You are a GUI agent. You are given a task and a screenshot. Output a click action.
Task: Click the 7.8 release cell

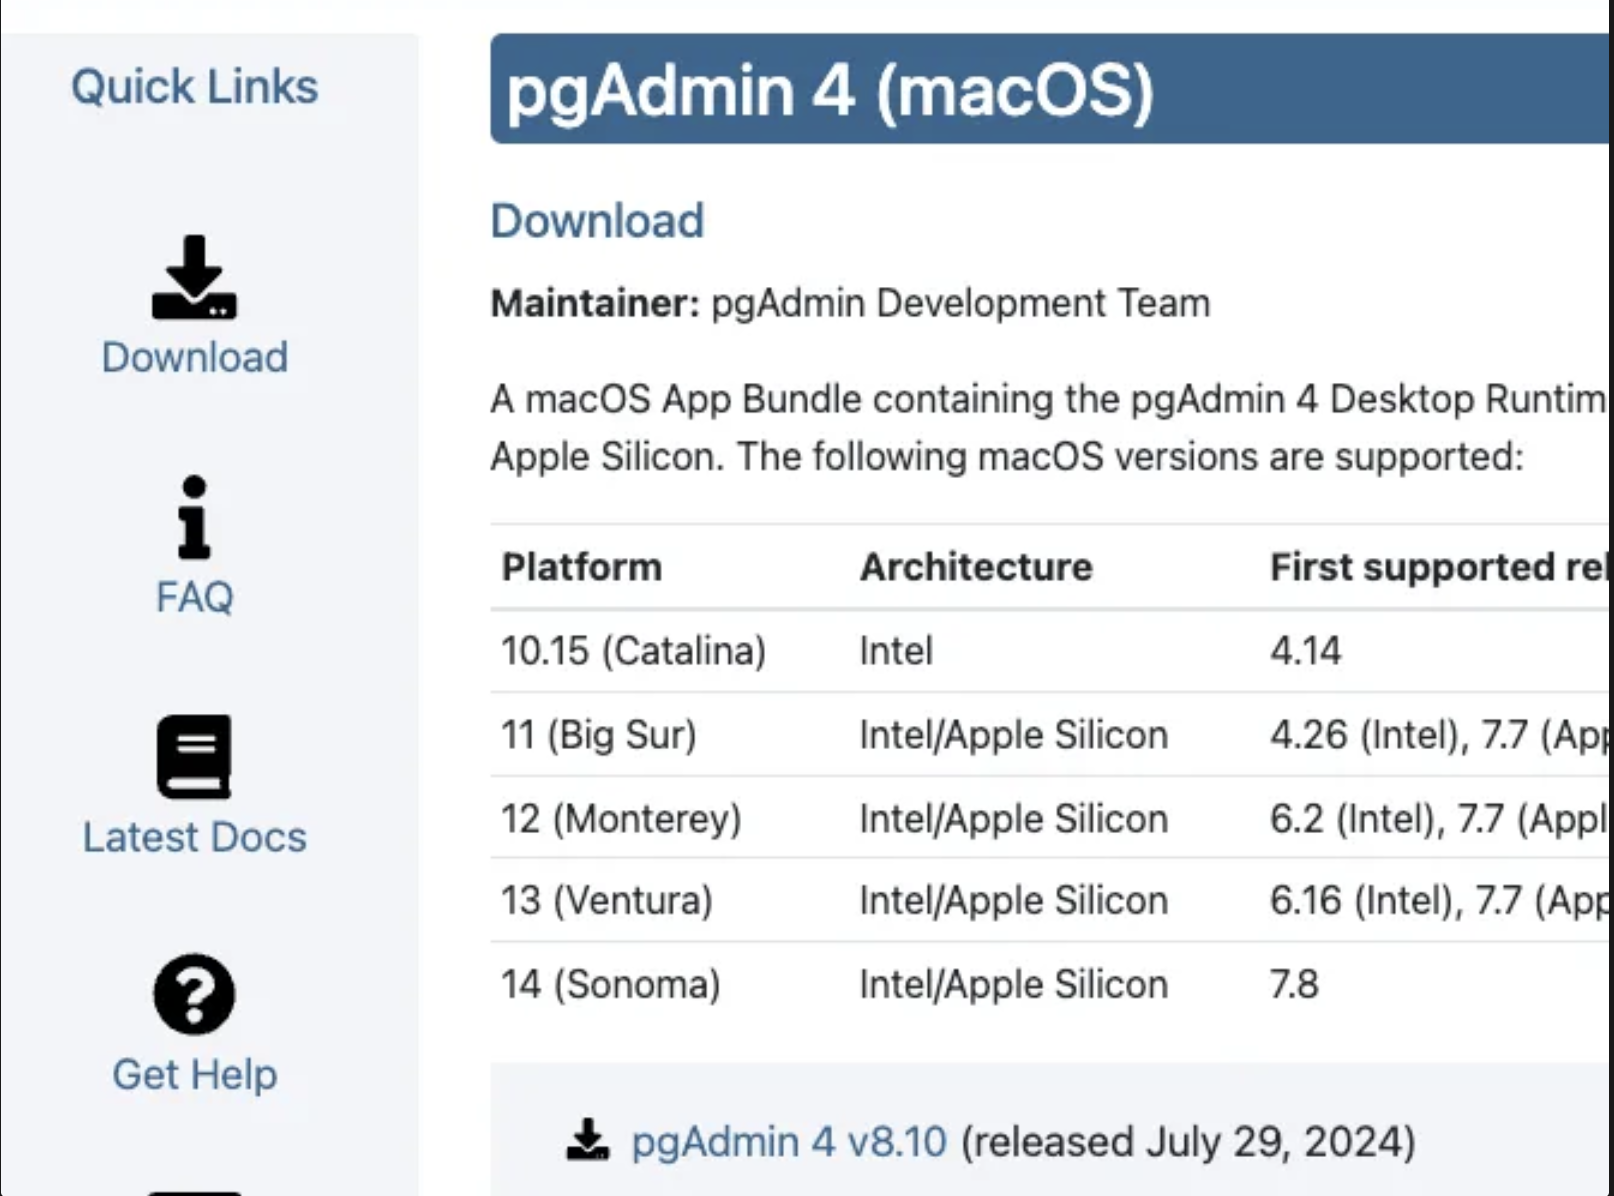click(x=1294, y=985)
